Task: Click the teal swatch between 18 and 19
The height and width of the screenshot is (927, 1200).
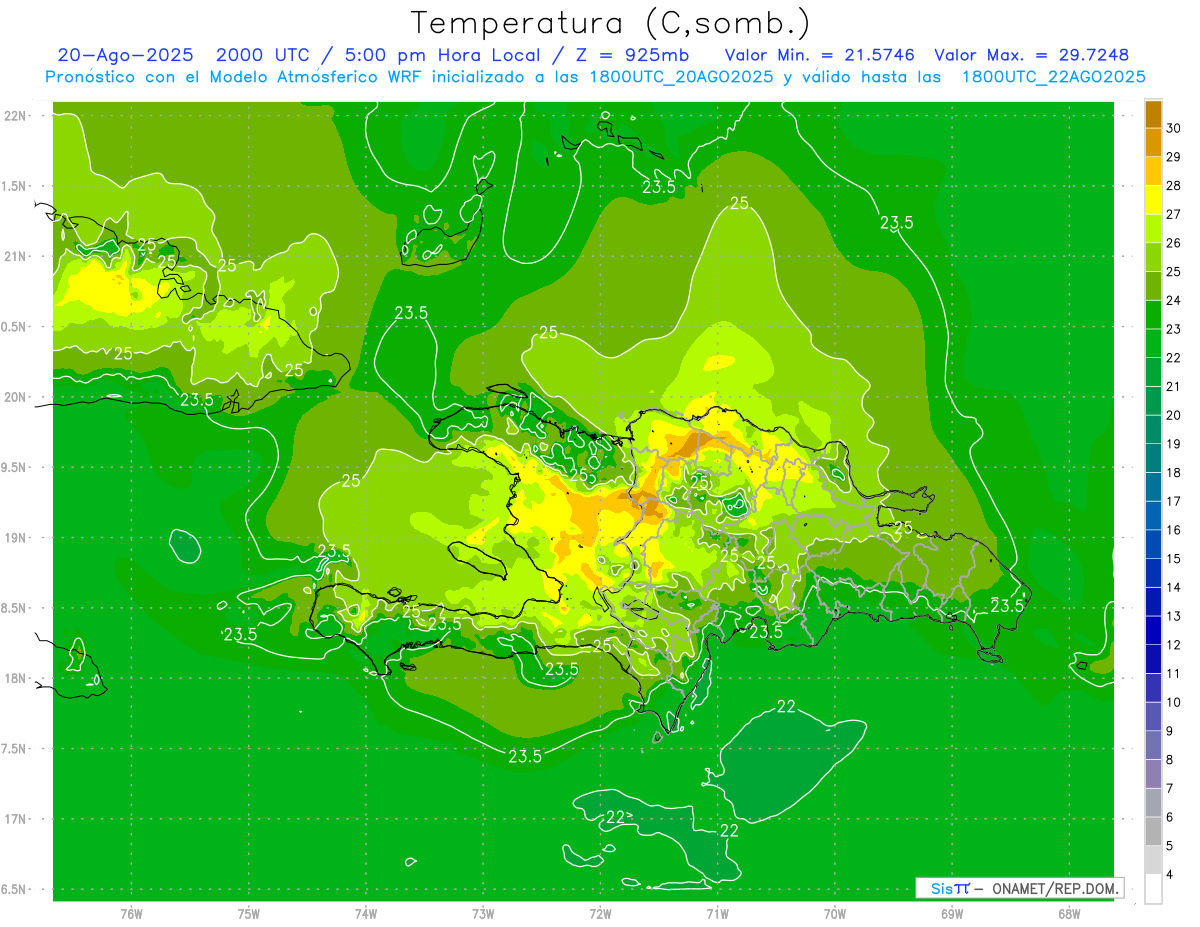Action: click(x=1153, y=458)
